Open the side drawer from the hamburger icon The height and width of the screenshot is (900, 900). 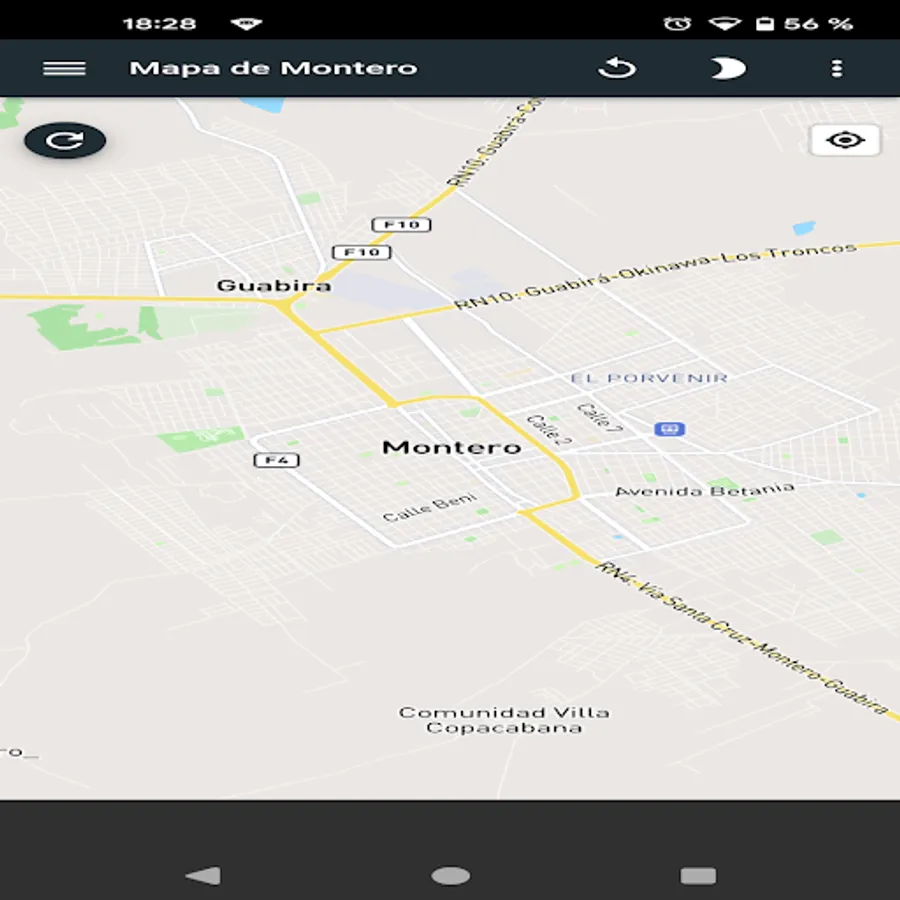point(63,68)
